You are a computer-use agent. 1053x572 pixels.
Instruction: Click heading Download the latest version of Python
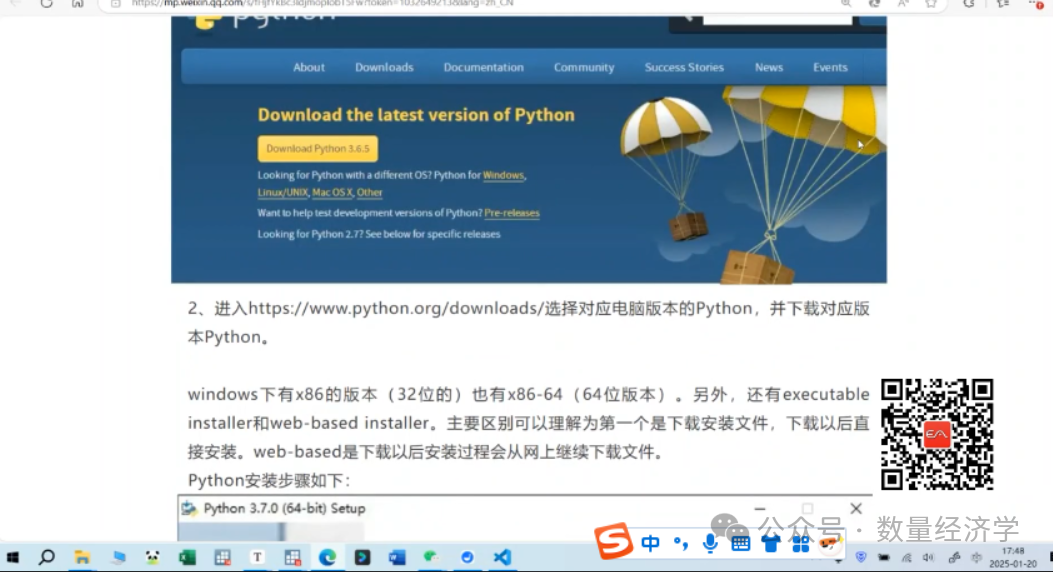[x=416, y=115]
